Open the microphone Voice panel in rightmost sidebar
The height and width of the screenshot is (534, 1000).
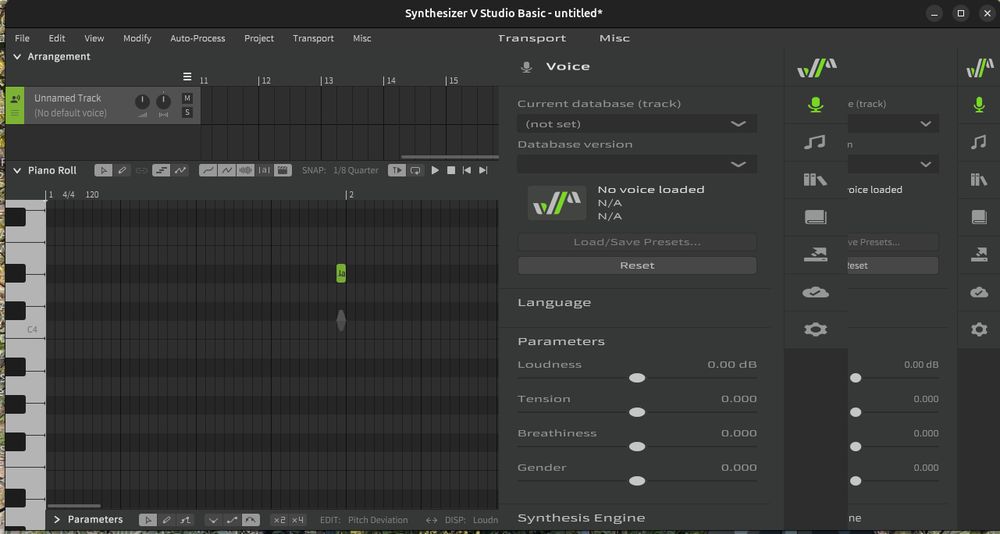(979, 105)
